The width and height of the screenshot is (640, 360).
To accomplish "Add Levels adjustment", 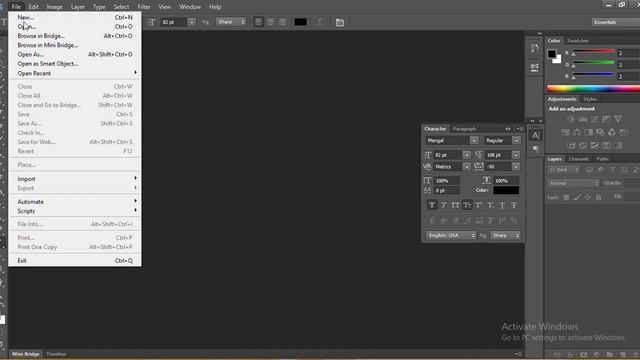I will [583, 119].
